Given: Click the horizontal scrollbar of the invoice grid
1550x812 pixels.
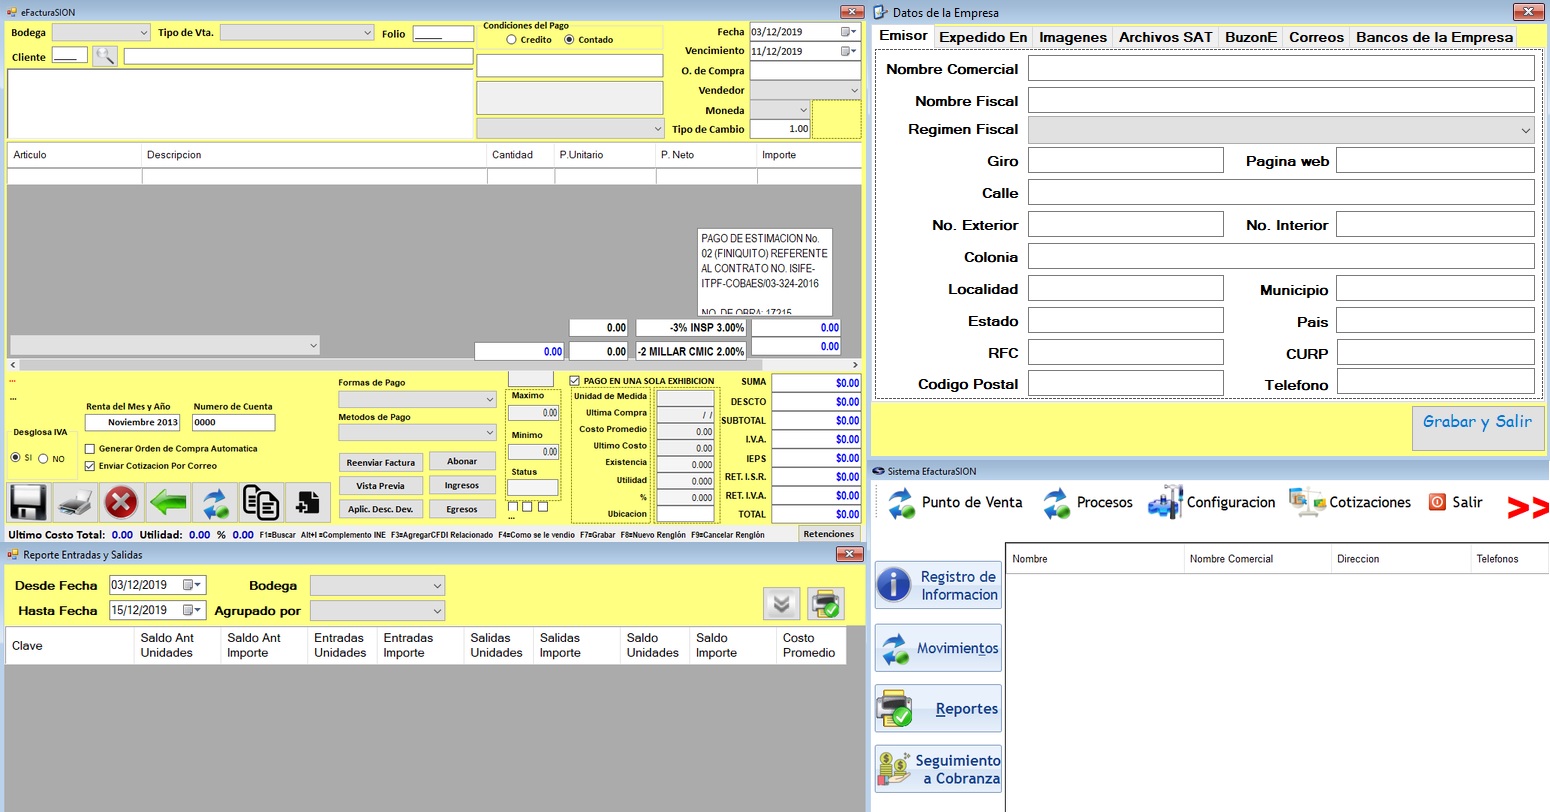Looking at the screenshot, I should click(x=432, y=365).
